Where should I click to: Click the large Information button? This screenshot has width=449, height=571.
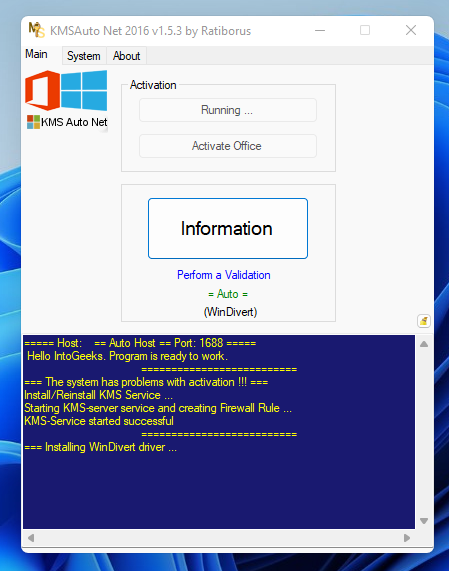(x=228, y=228)
